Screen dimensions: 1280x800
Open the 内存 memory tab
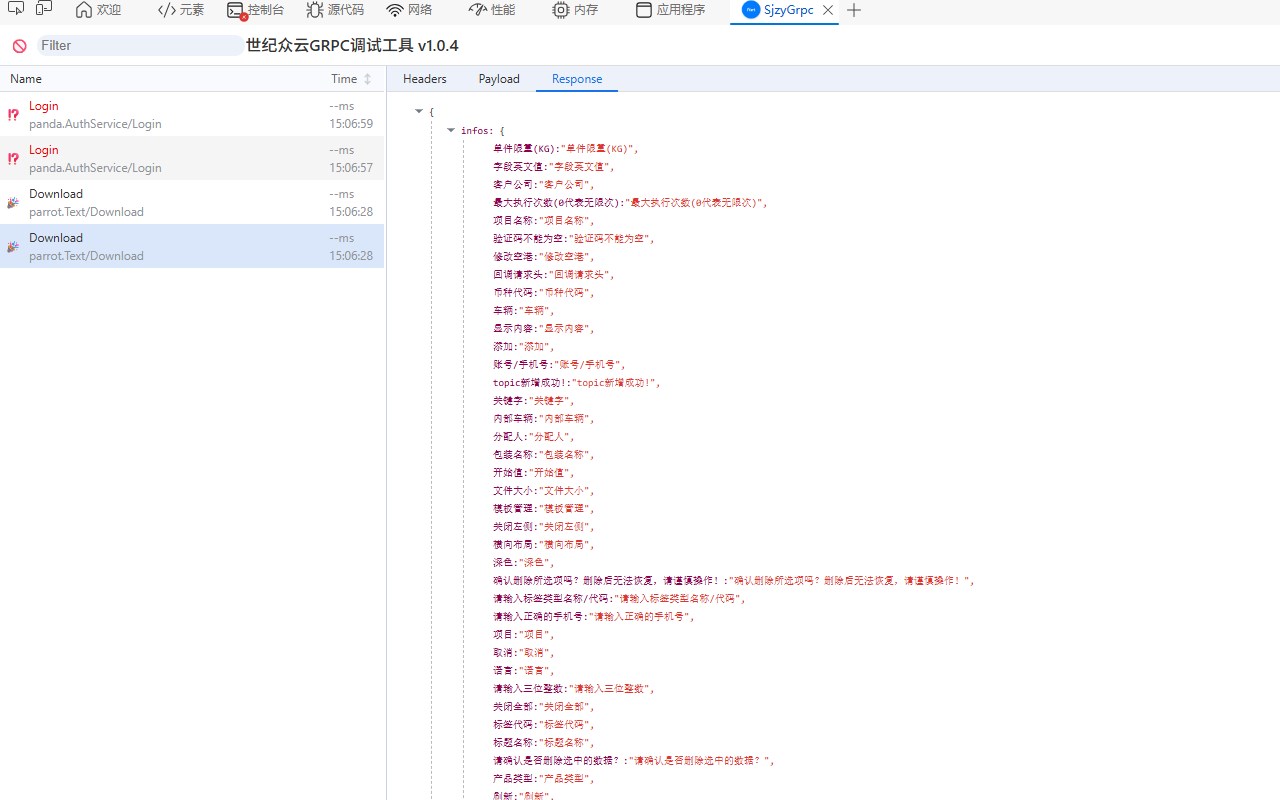[x=575, y=10]
